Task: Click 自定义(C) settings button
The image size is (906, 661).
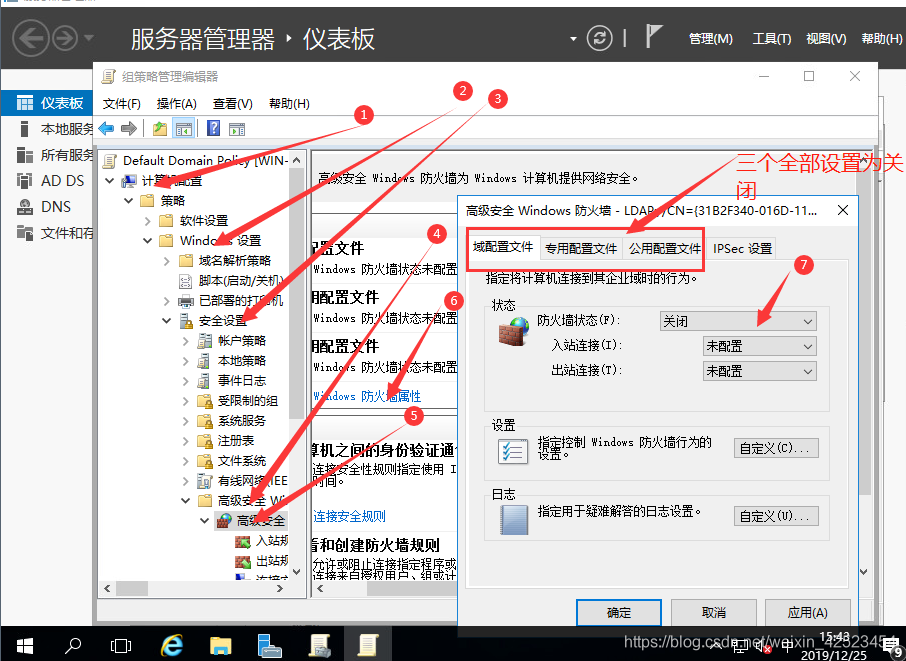Action: 776,448
